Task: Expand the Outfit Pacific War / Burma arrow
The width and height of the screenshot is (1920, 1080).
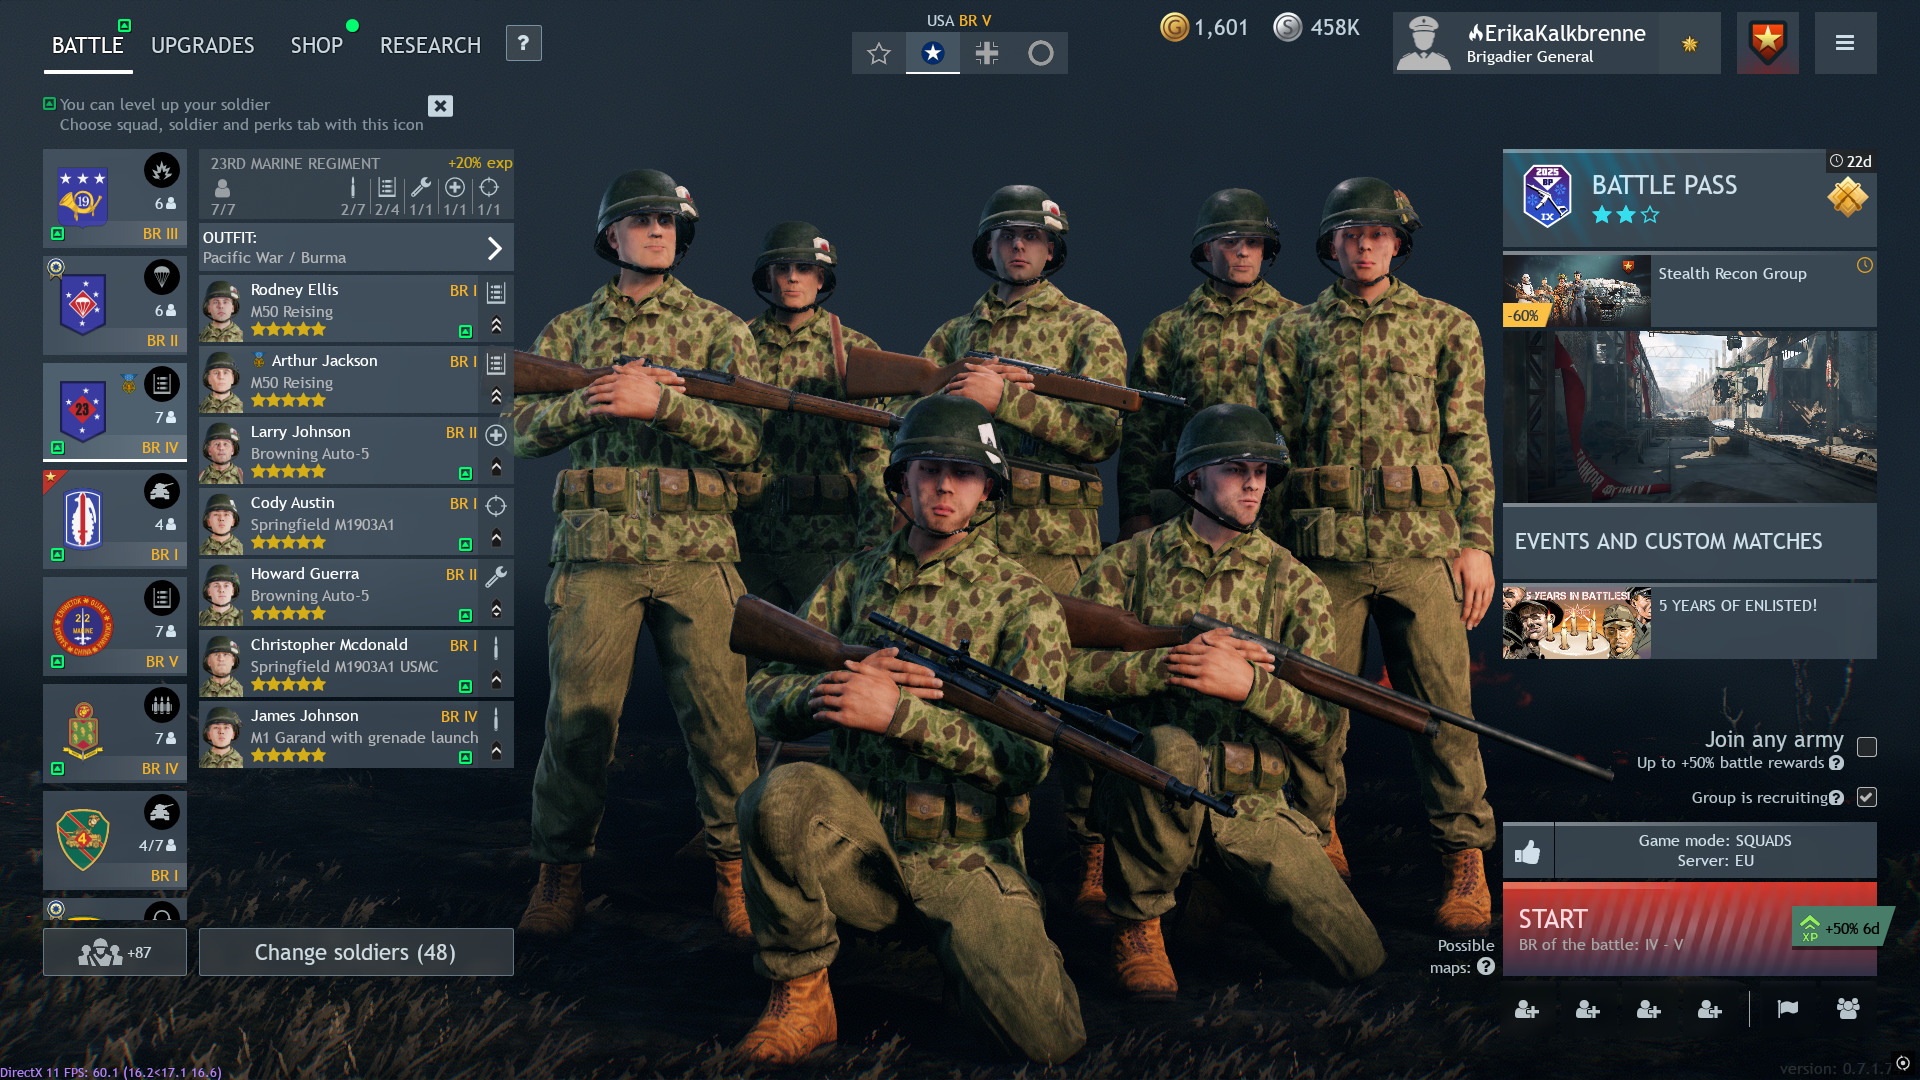Action: point(494,248)
